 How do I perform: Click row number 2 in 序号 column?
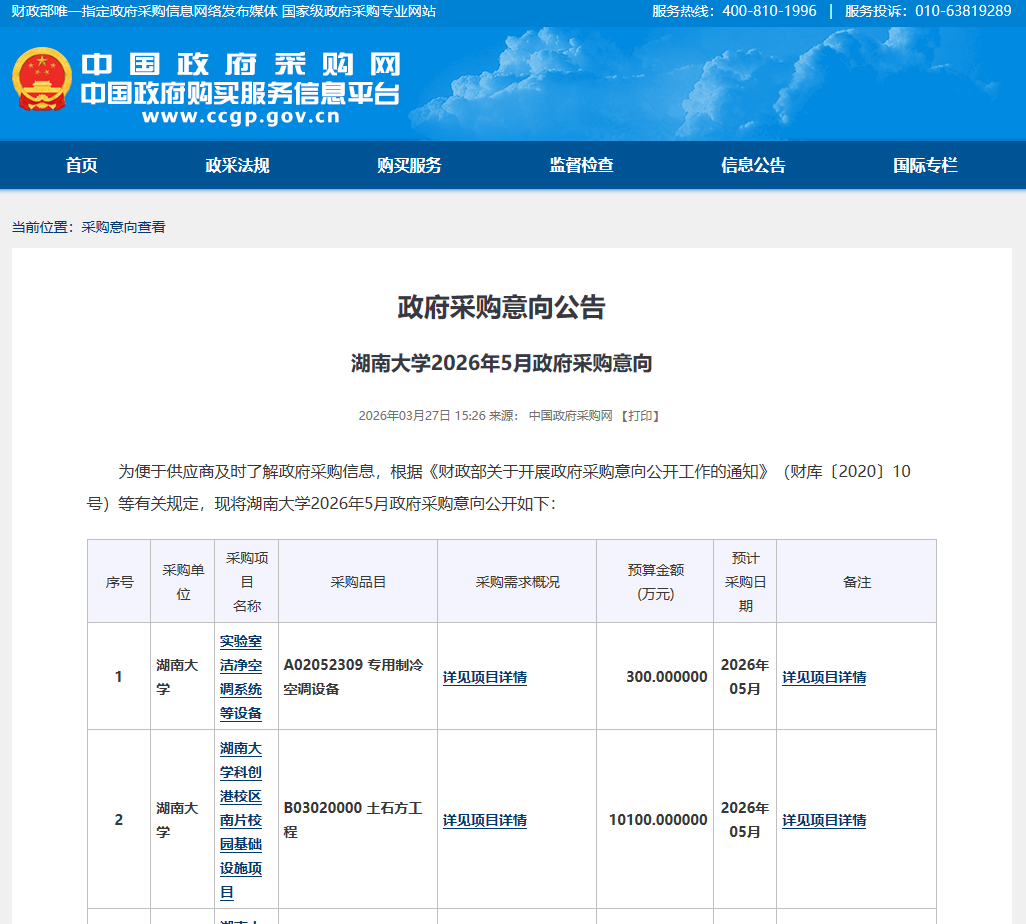[118, 820]
